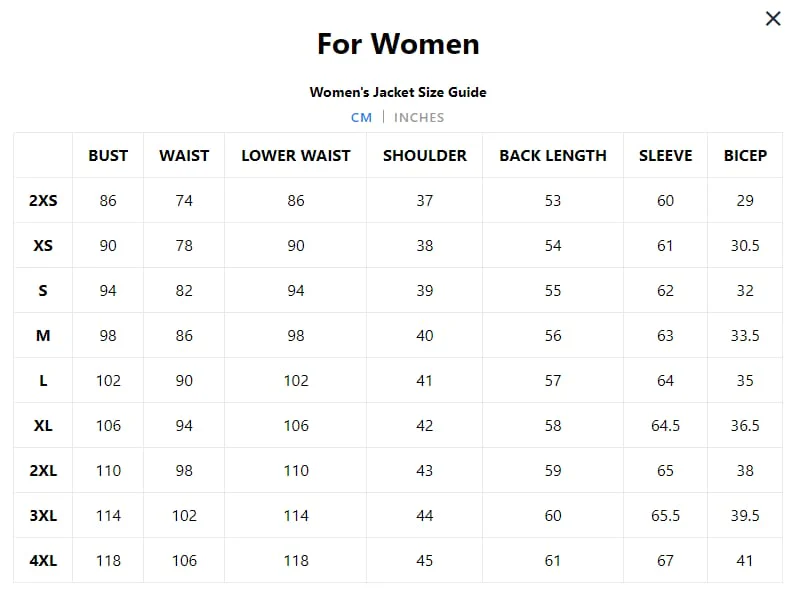Click the BACK LENGTH column header
Image resolution: width=797 pixels, height=612 pixels.
point(553,155)
